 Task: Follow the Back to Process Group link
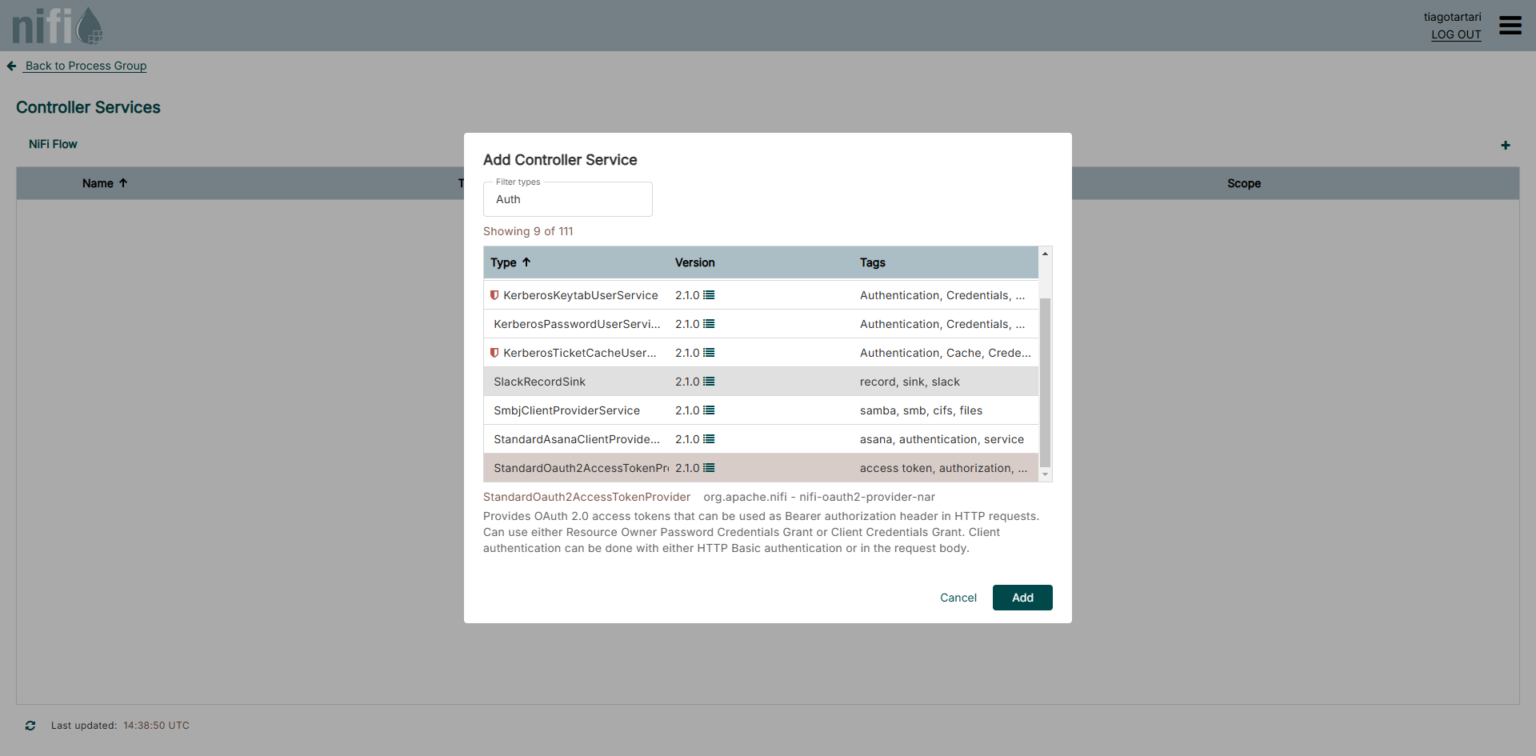(86, 65)
